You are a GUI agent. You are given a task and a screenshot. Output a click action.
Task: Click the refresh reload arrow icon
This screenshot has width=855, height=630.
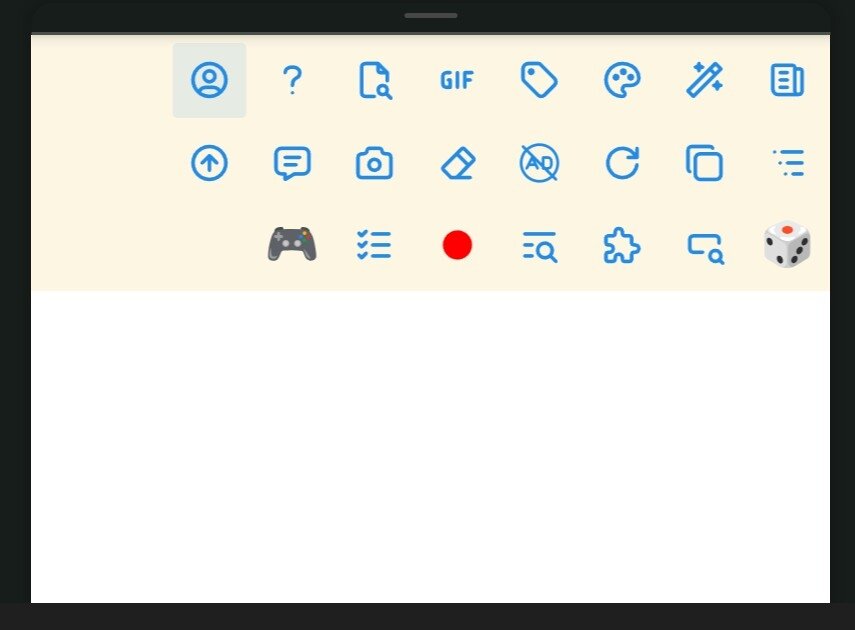click(x=622, y=163)
